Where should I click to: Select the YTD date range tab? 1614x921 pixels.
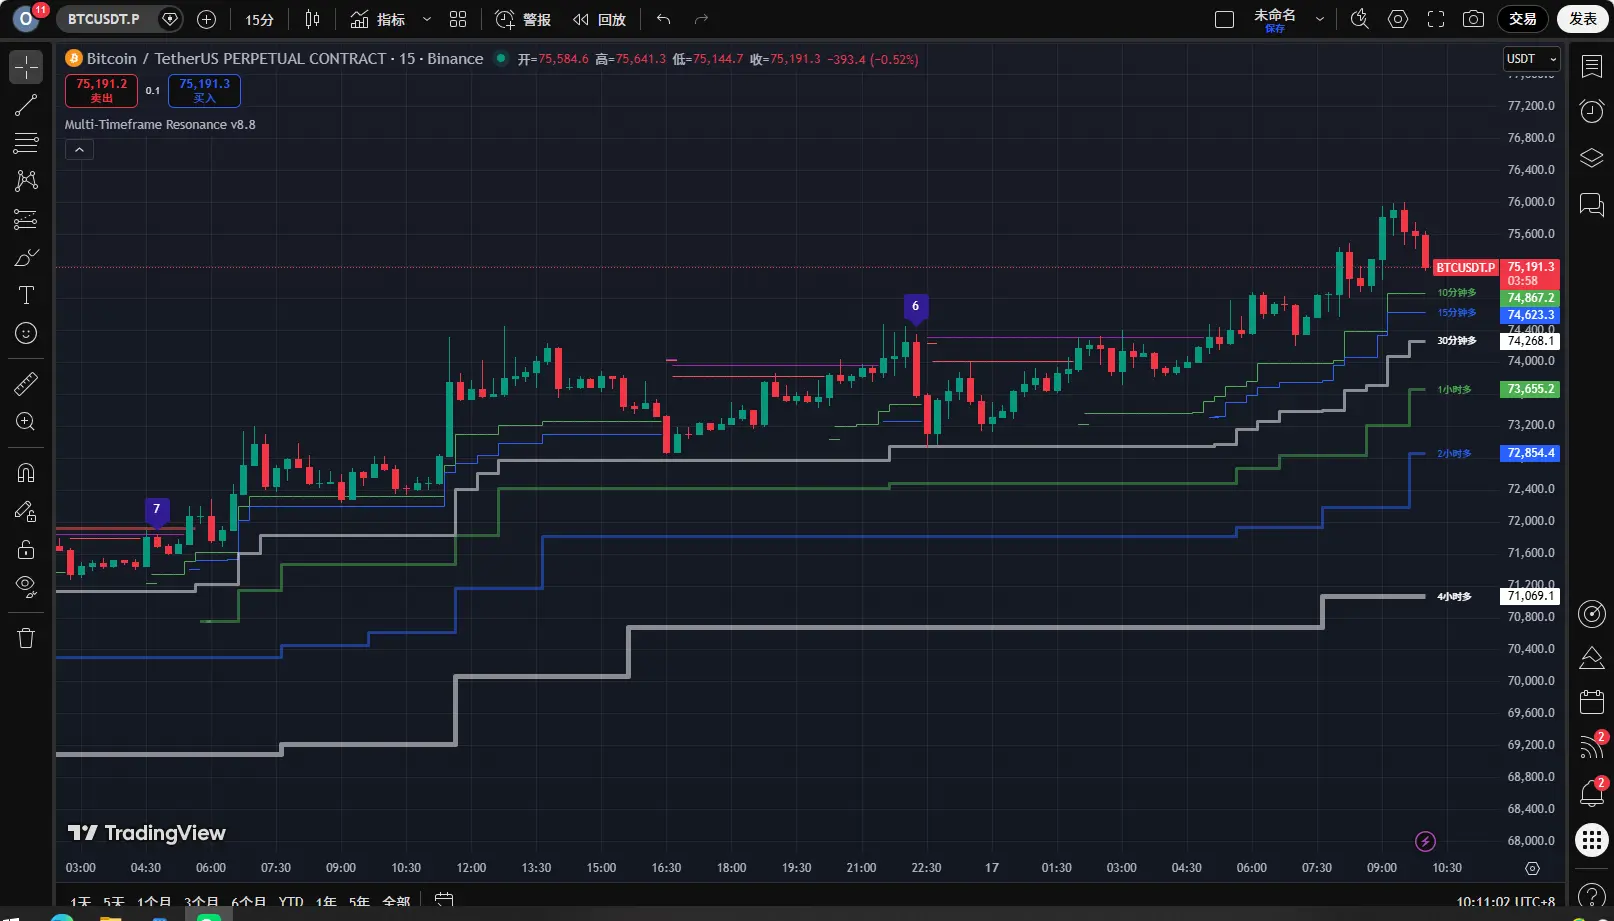(291, 902)
